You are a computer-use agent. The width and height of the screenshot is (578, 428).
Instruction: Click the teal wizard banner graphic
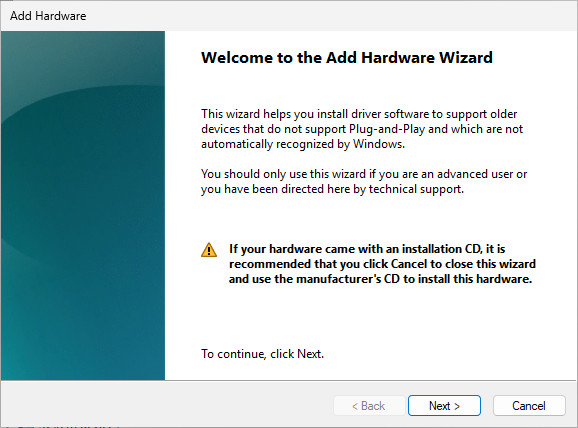coord(83,205)
